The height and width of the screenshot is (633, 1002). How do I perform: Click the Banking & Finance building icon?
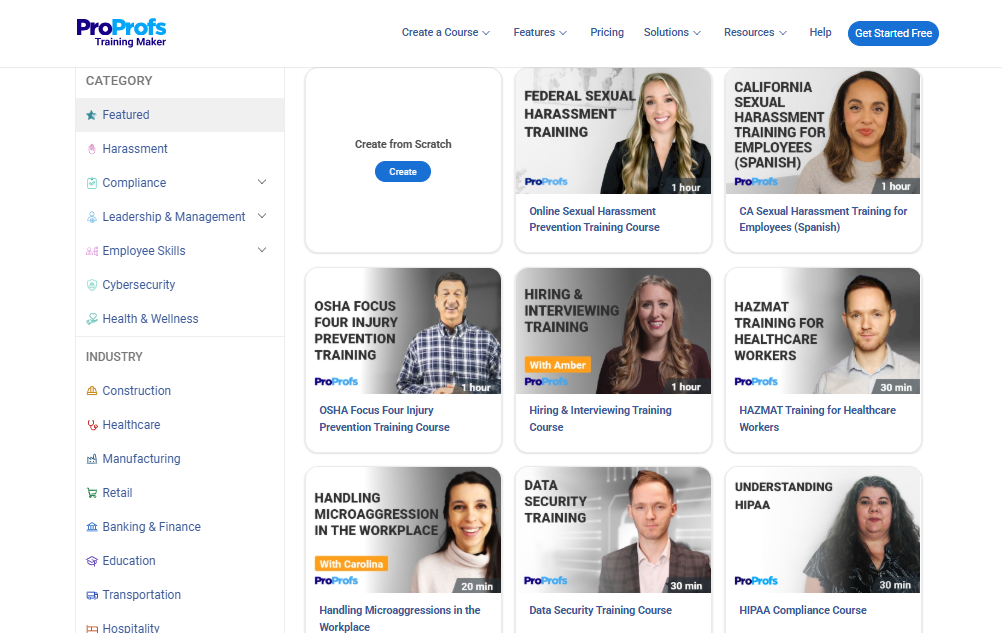(x=91, y=527)
